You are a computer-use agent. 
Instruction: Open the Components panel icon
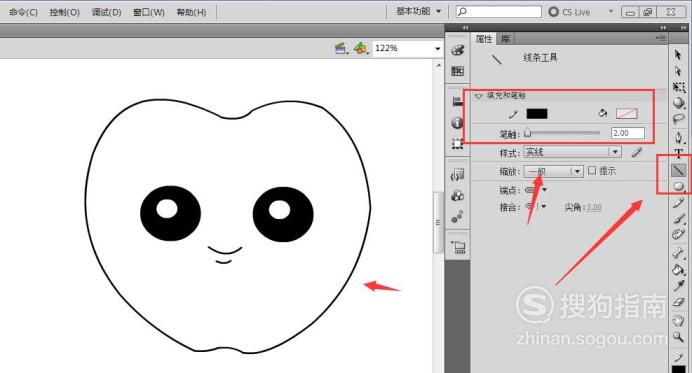(x=458, y=196)
